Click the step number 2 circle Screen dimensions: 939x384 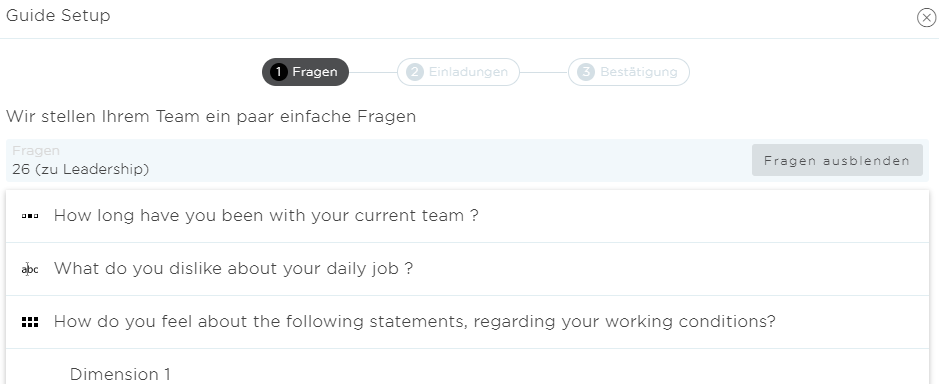pos(414,72)
